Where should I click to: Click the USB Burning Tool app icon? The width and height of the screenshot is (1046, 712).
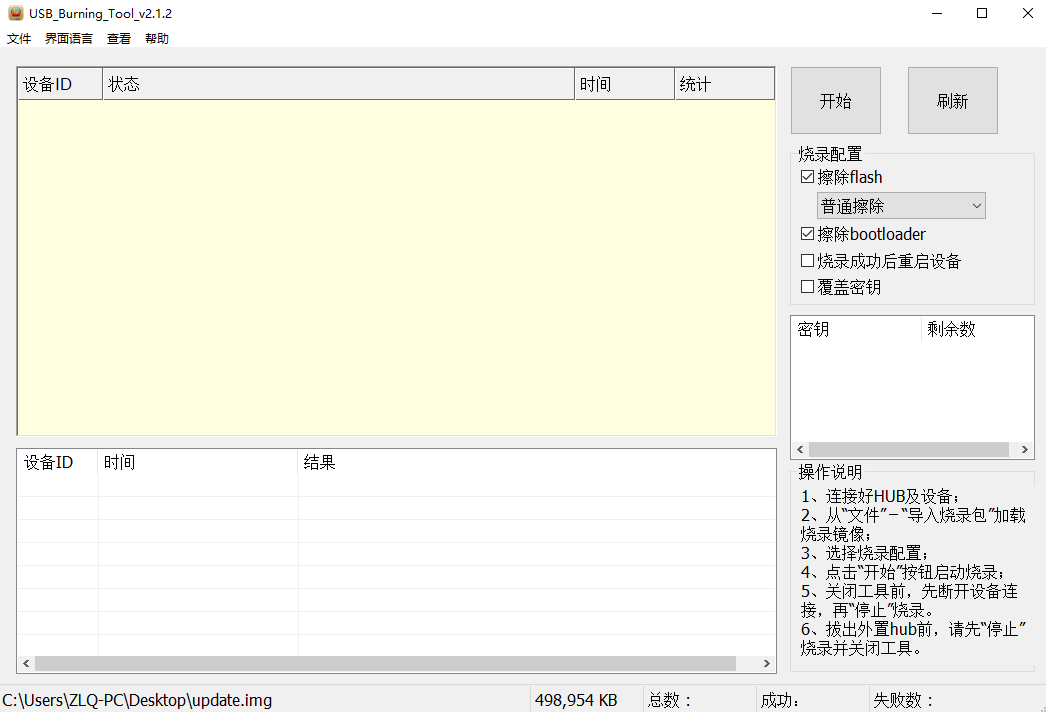(15, 13)
